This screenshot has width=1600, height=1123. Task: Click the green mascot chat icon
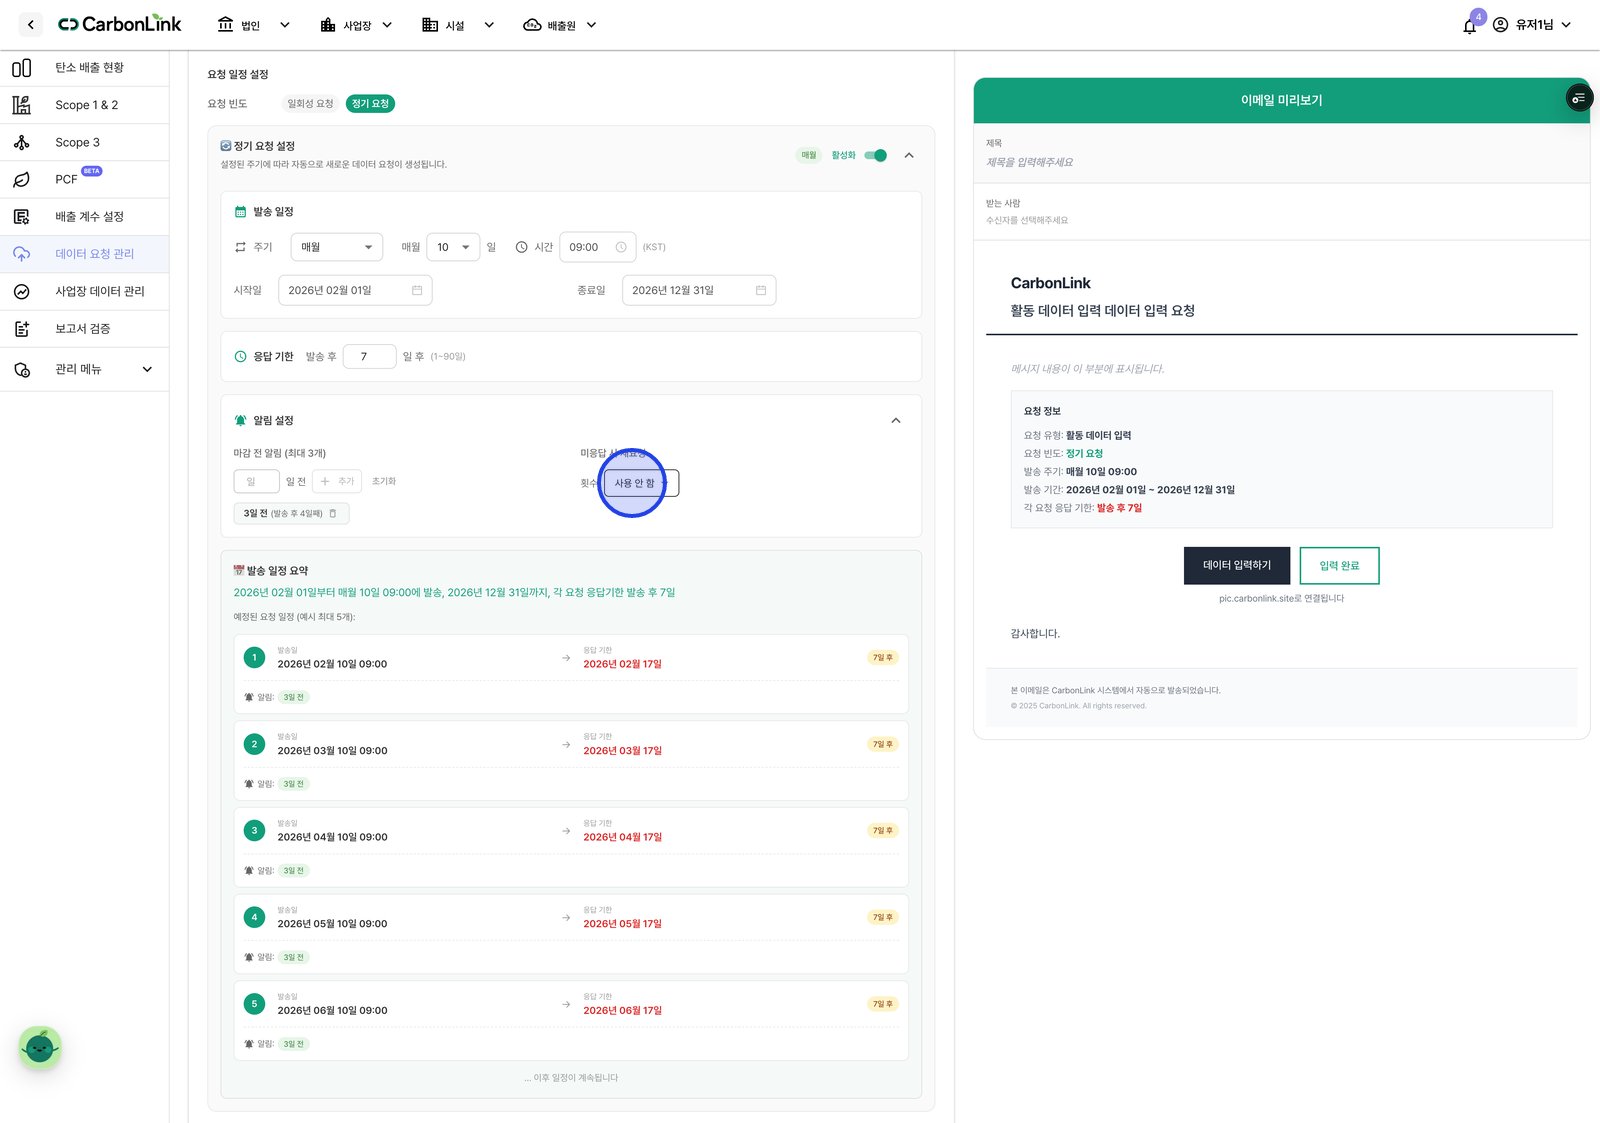point(40,1047)
